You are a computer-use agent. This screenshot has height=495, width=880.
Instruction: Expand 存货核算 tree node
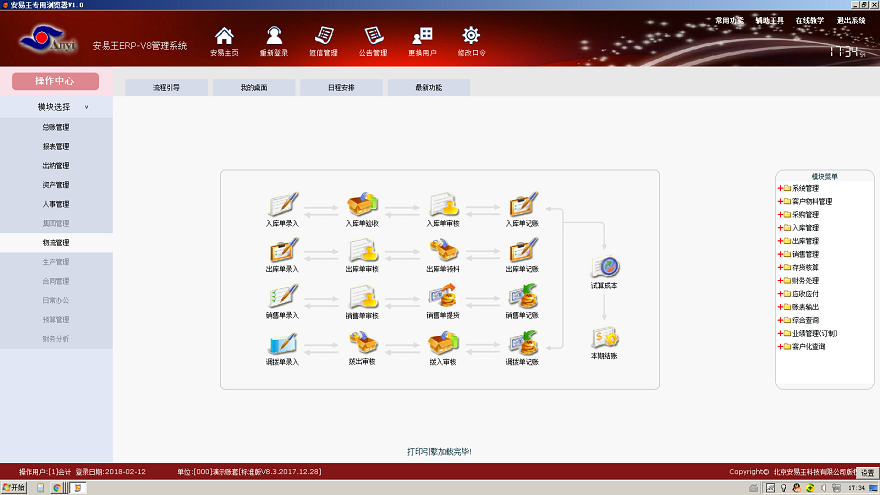(780, 267)
